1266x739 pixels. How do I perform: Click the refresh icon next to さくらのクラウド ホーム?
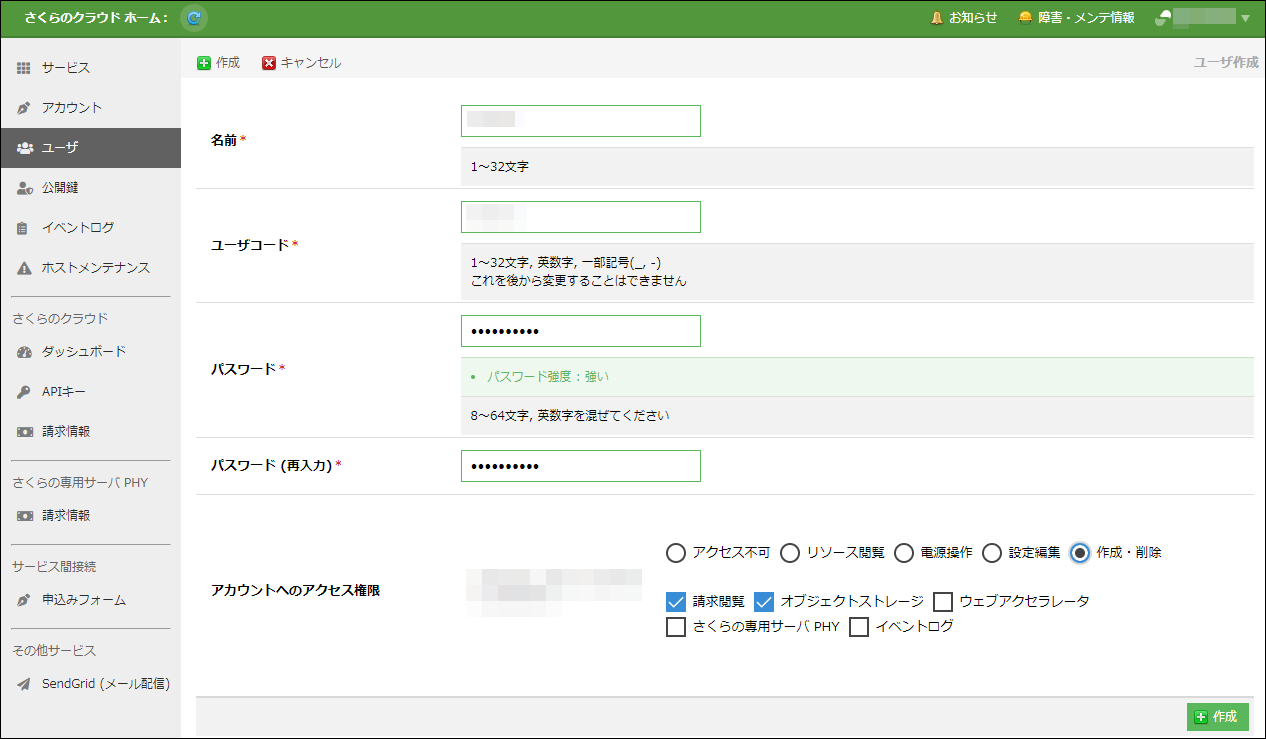[194, 18]
